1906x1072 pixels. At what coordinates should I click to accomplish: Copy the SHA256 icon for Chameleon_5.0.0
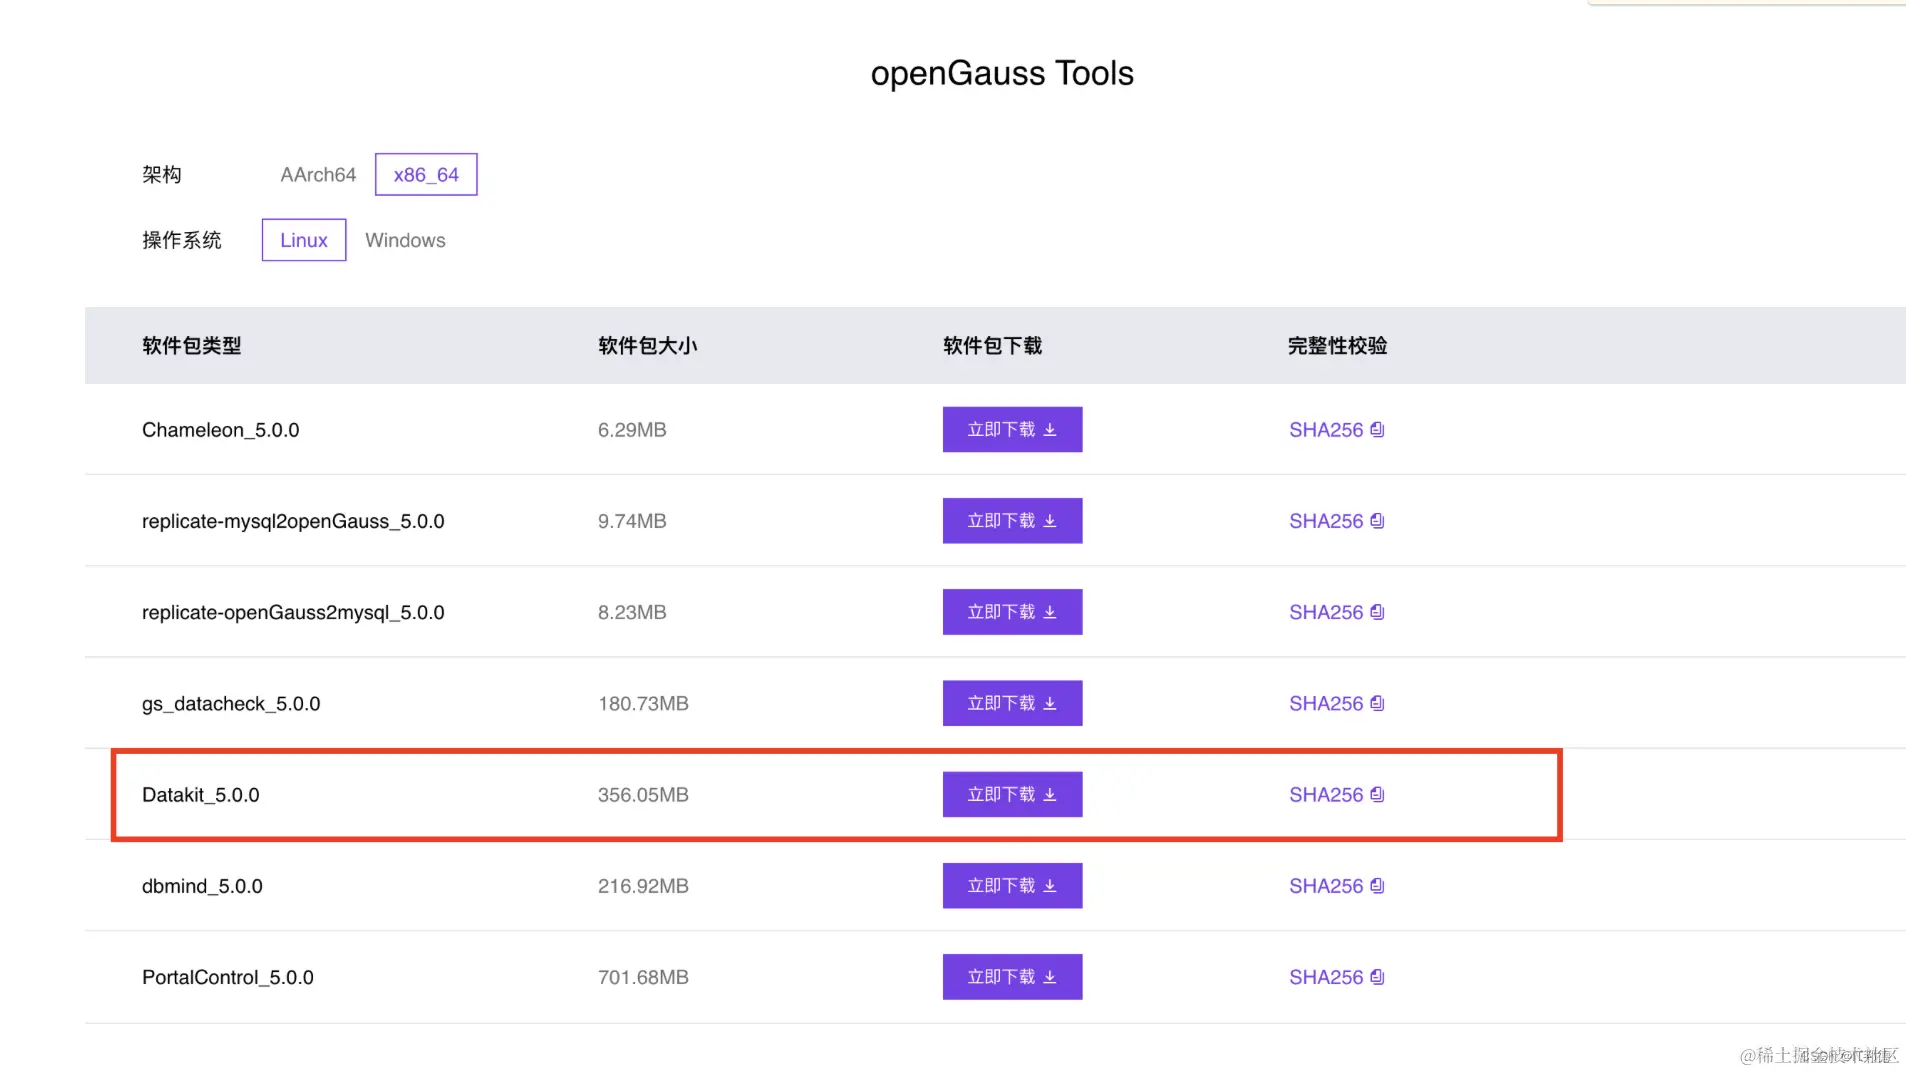[x=1377, y=429]
